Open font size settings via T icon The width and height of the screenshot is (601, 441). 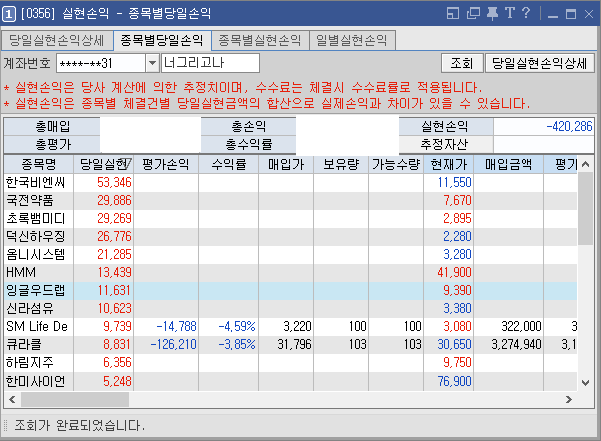[x=509, y=13]
